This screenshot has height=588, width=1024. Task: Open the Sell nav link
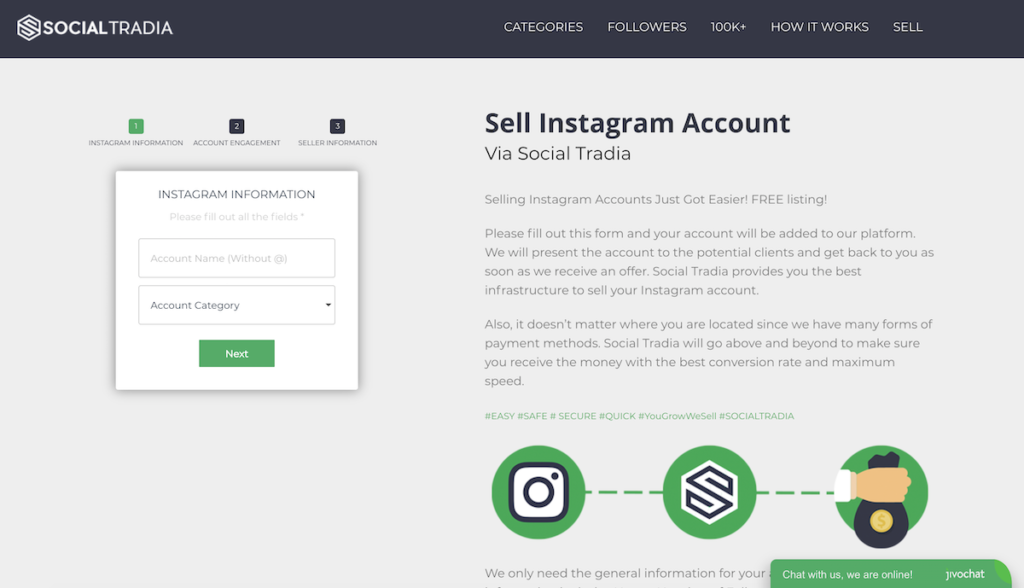908,27
